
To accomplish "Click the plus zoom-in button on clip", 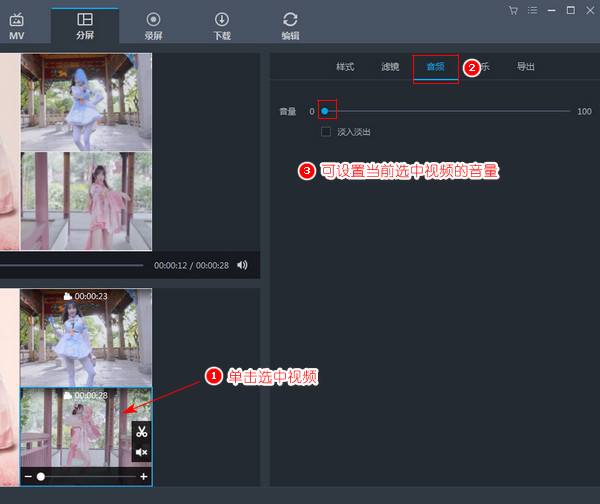I will pos(144,476).
